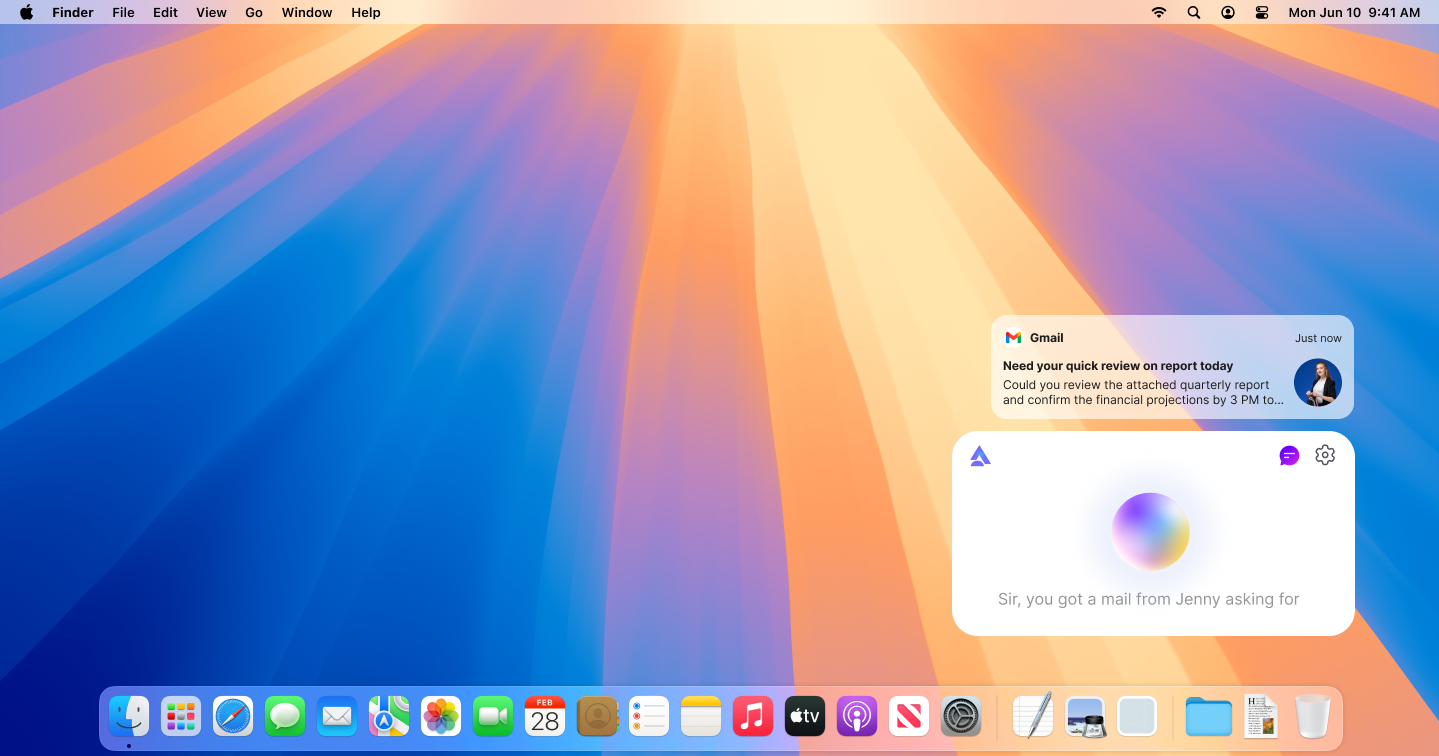Tap the glowing assistant orb
The image size is (1439, 756).
[x=1151, y=531]
